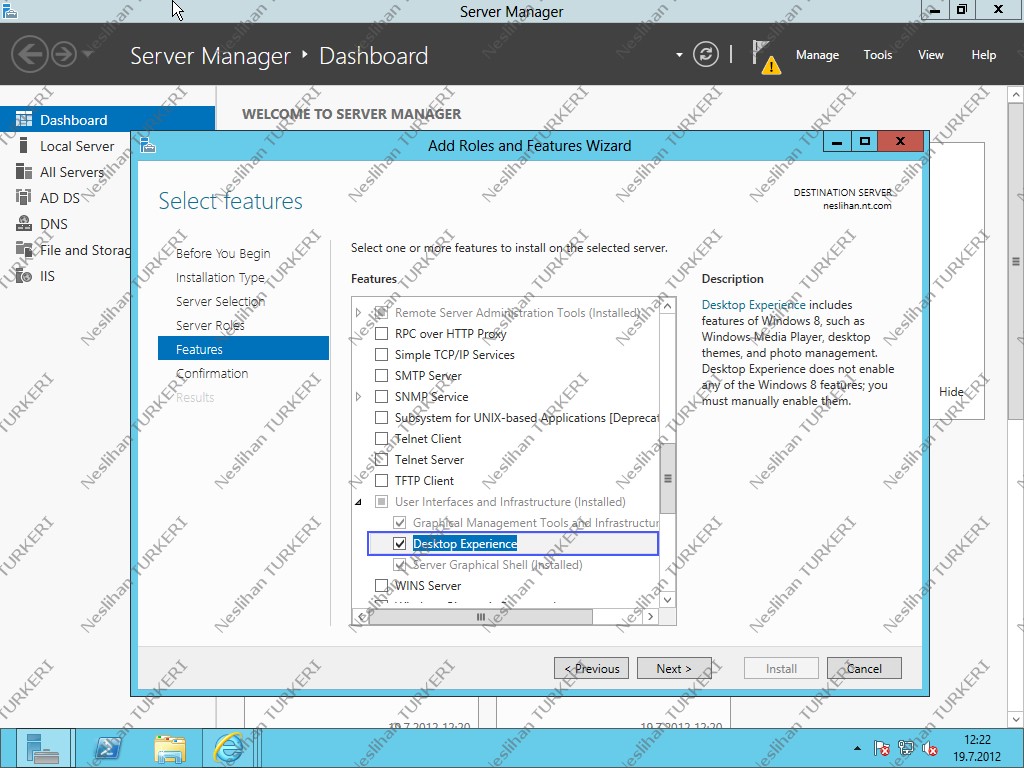Click Hide link in the welcome panel
The height and width of the screenshot is (768, 1024).
point(950,391)
